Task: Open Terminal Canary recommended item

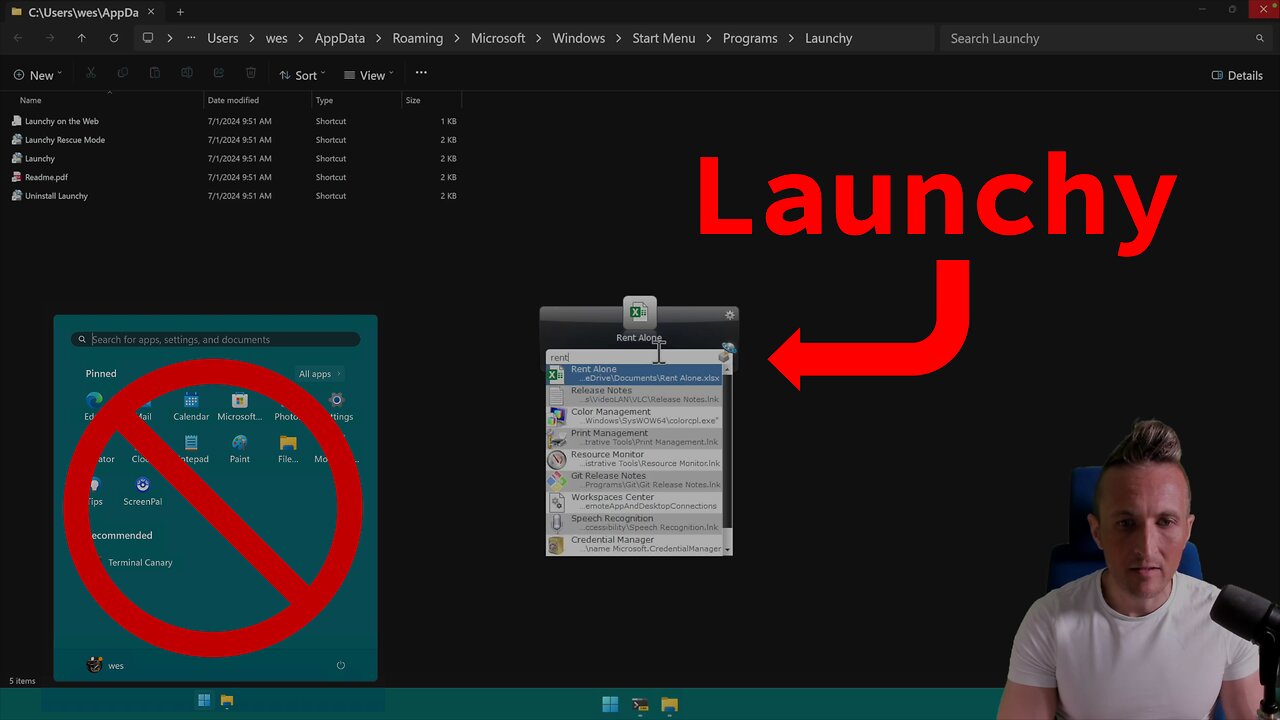Action: point(140,562)
